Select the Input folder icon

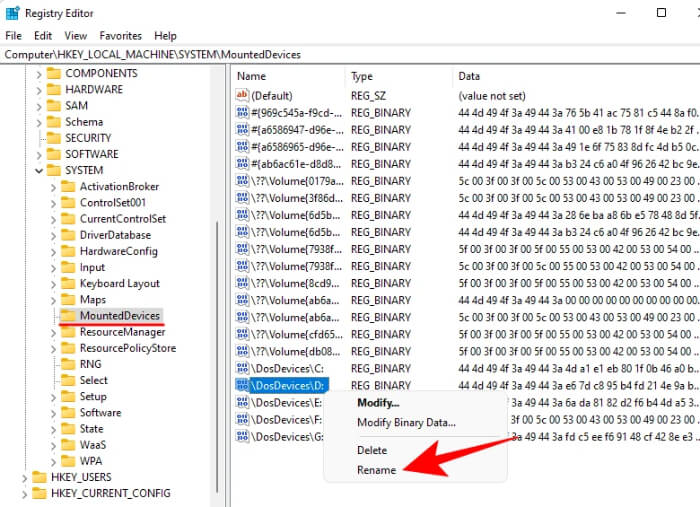[68, 267]
